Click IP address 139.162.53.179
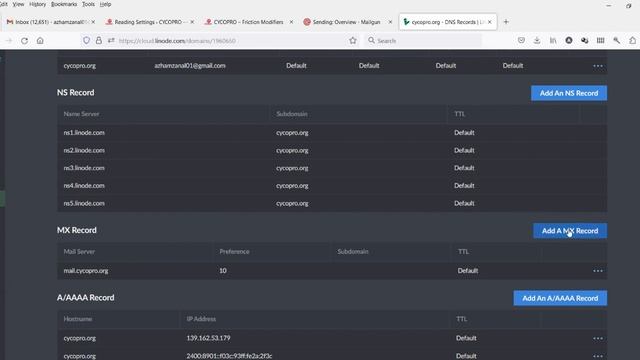Image resolution: width=640 pixels, height=360 pixels. click(208, 338)
